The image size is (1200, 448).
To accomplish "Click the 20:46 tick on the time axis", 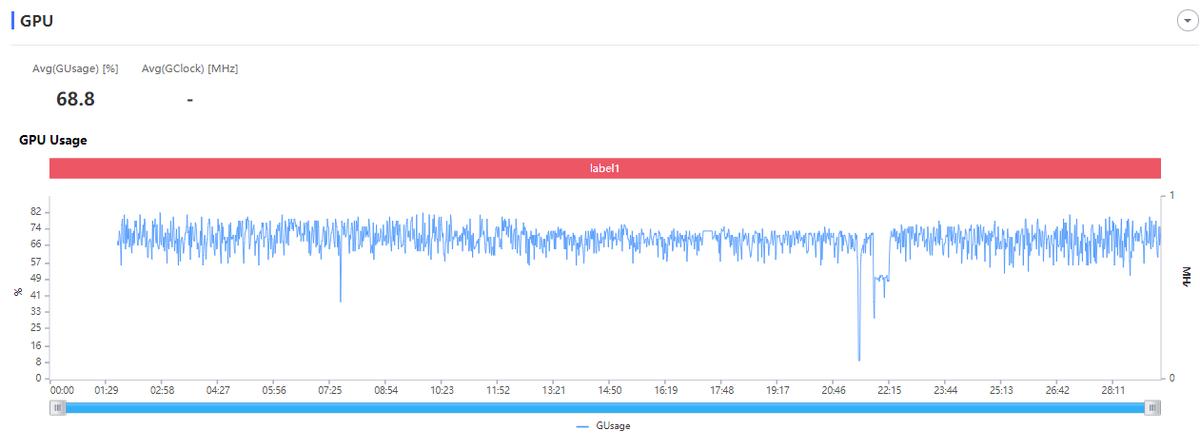I will point(835,390).
